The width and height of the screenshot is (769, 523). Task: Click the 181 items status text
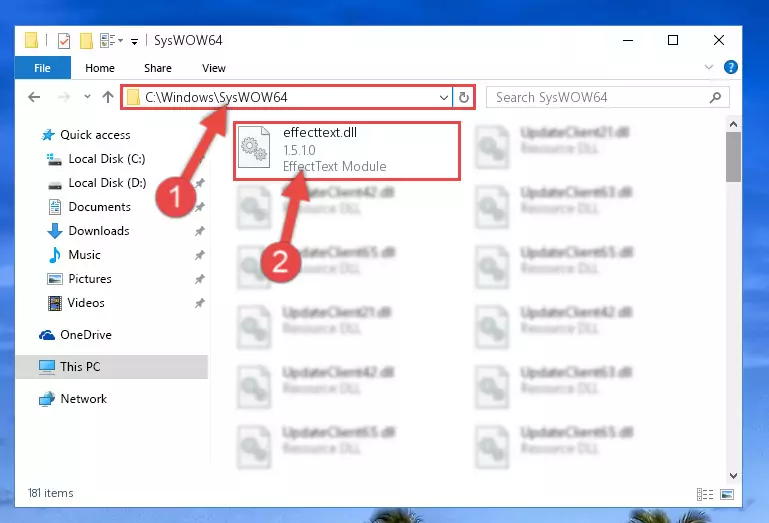click(51, 493)
